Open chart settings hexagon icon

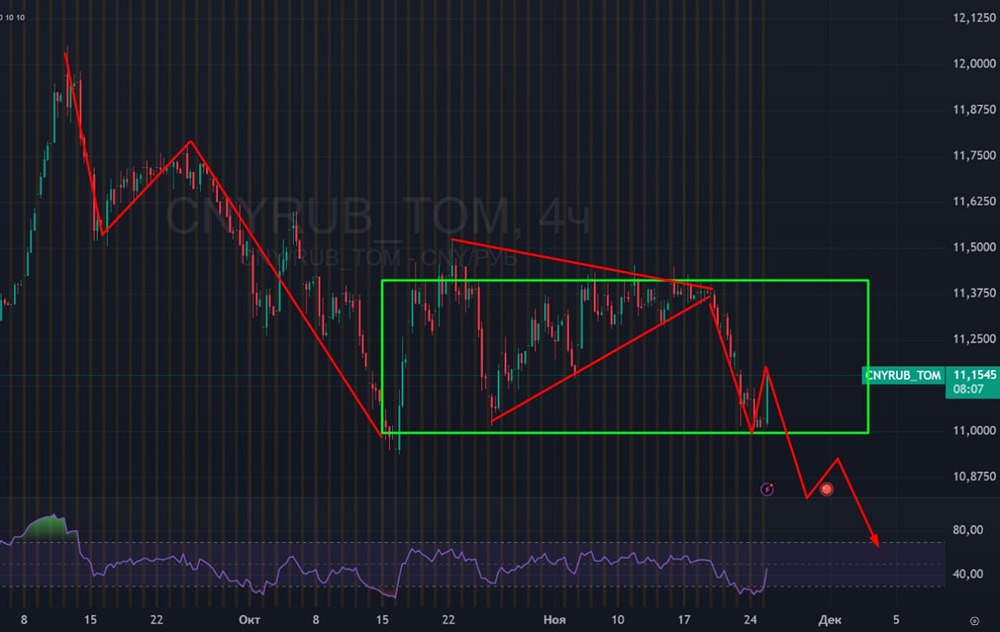974,621
